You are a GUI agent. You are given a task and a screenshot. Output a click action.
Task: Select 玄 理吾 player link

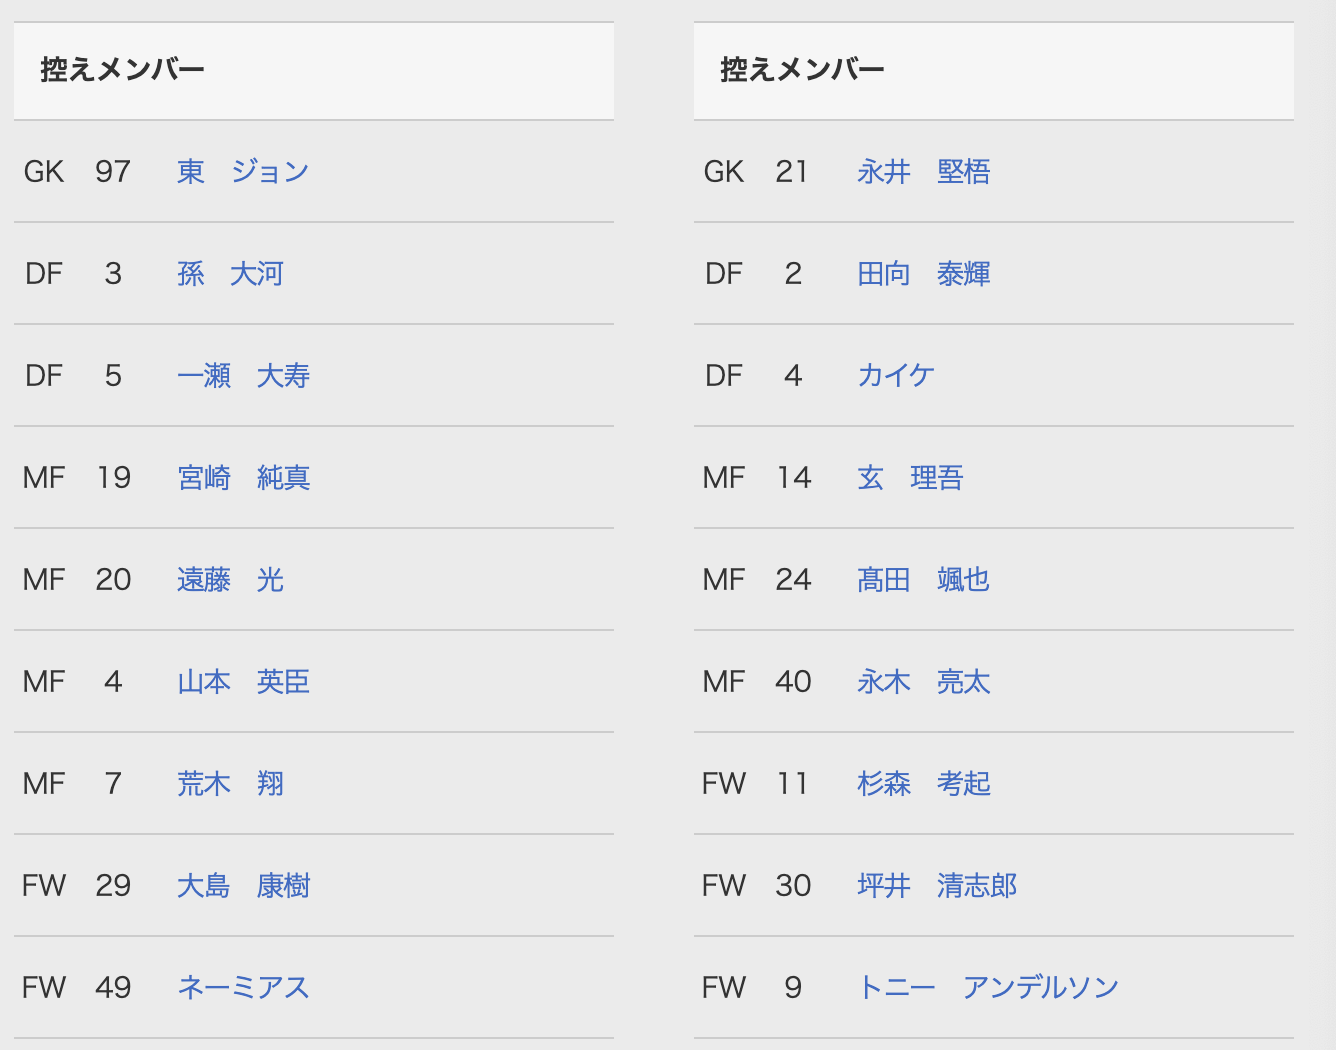point(910,478)
